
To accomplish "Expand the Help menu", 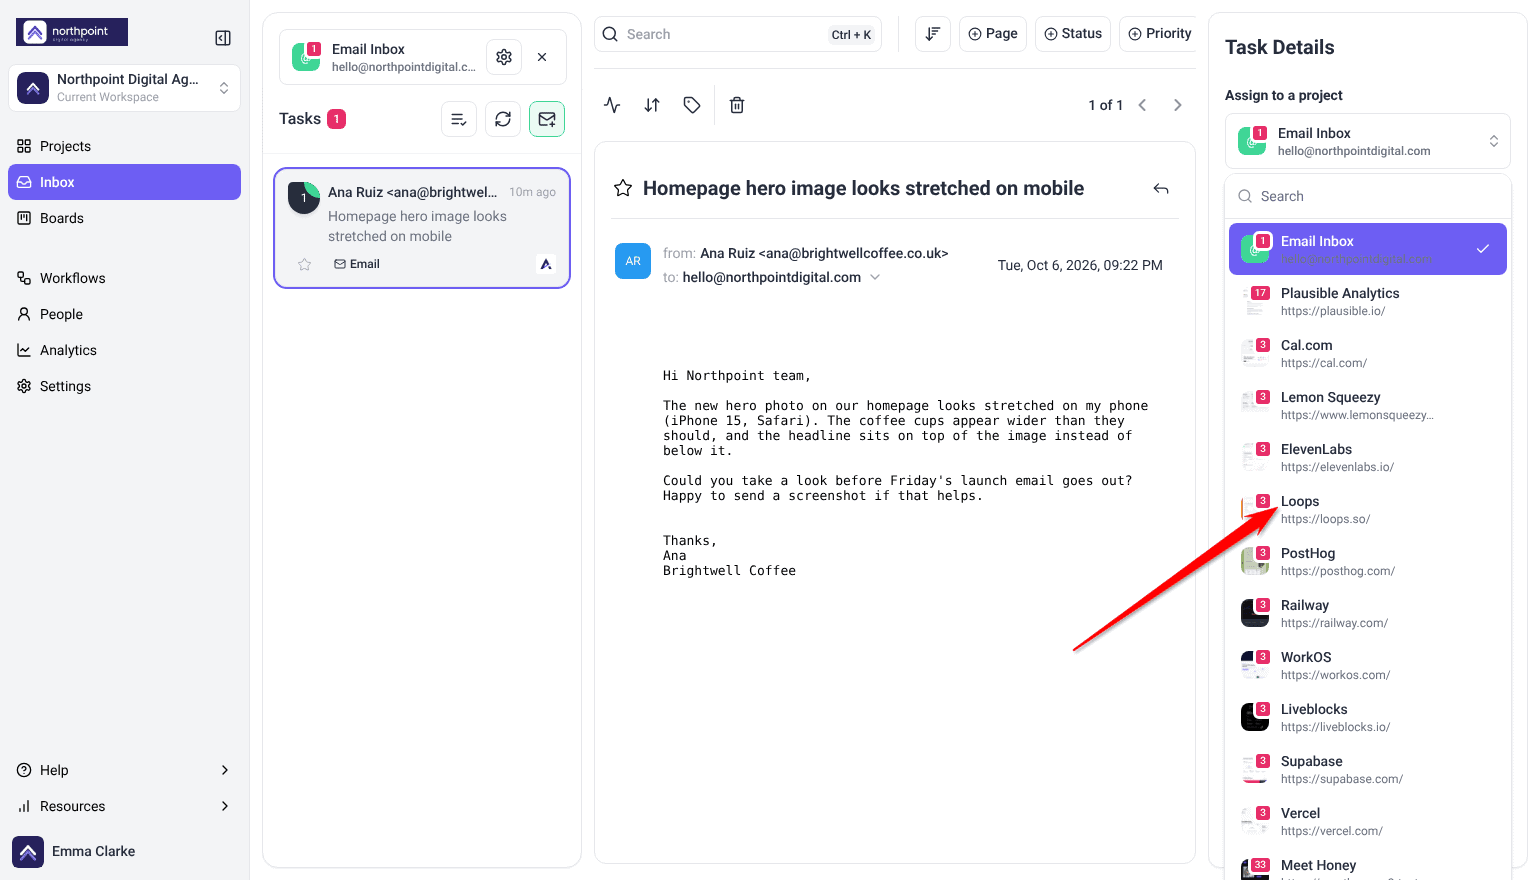I will click(x=124, y=770).
